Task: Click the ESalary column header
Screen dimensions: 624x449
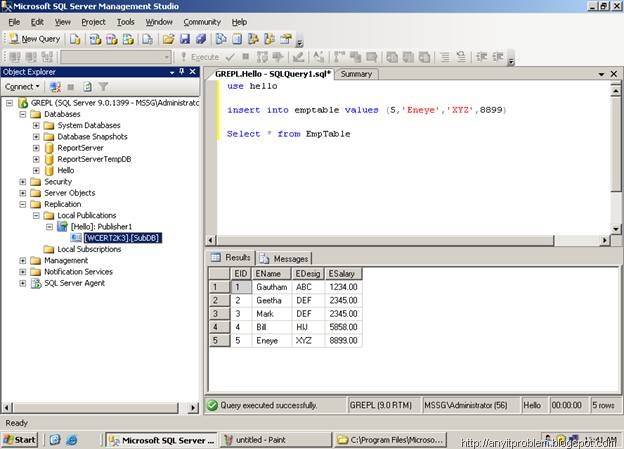Action: (343, 273)
